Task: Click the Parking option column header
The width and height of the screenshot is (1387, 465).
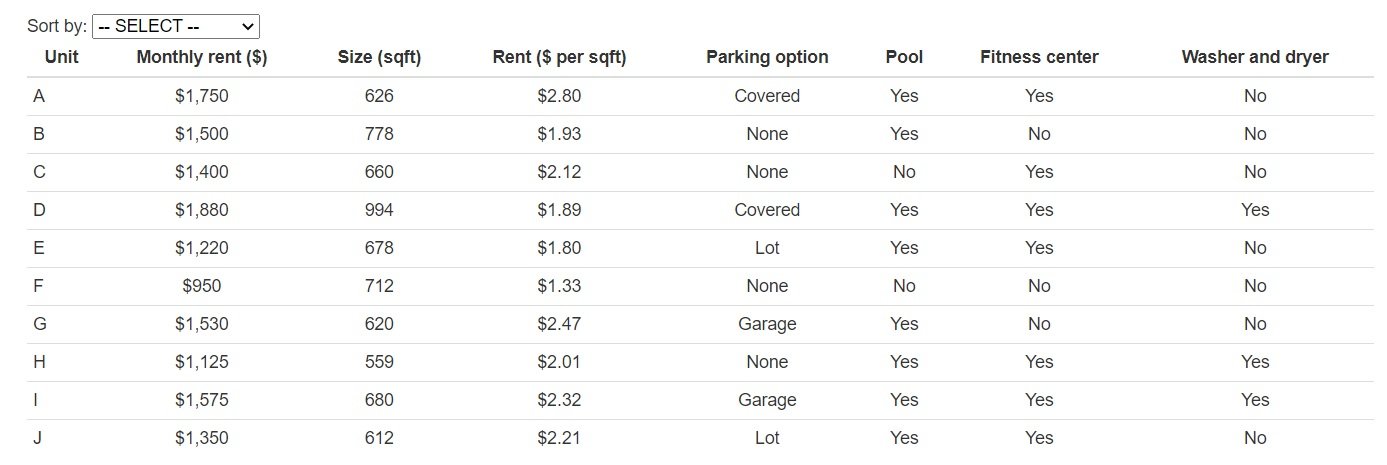Action: (x=767, y=57)
